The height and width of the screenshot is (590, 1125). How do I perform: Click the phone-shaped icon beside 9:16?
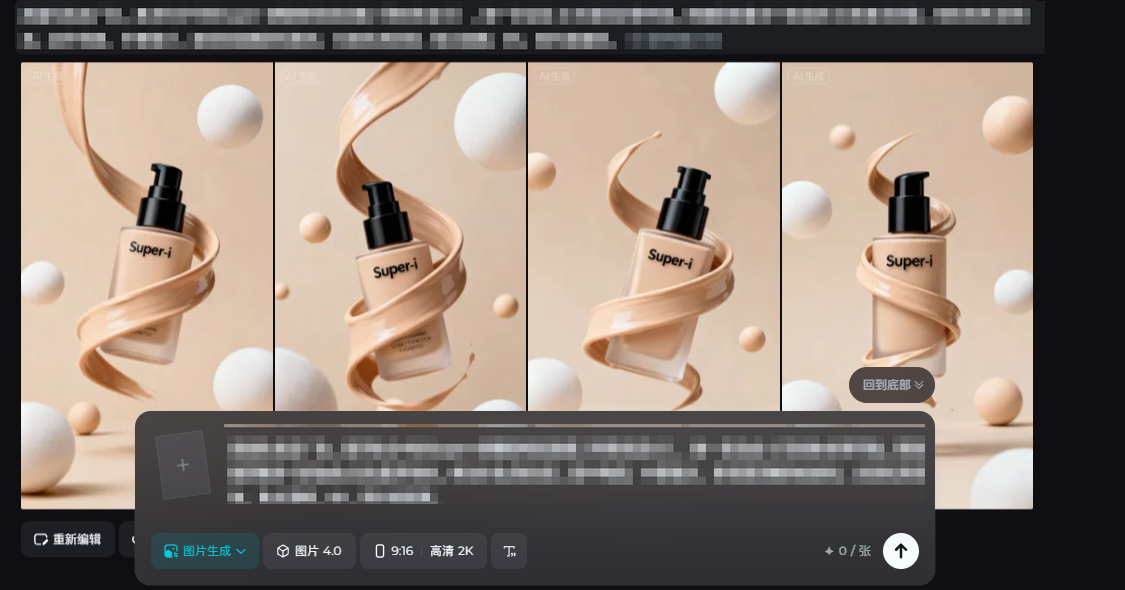pos(380,551)
